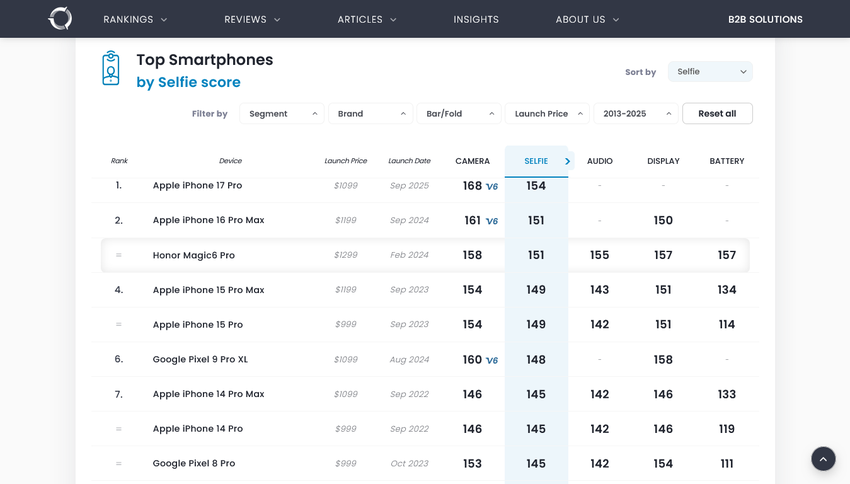This screenshot has height=484, width=850.
Task: Expand the Bar/Fold filter dropdown
Action: [x=458, y=114]
